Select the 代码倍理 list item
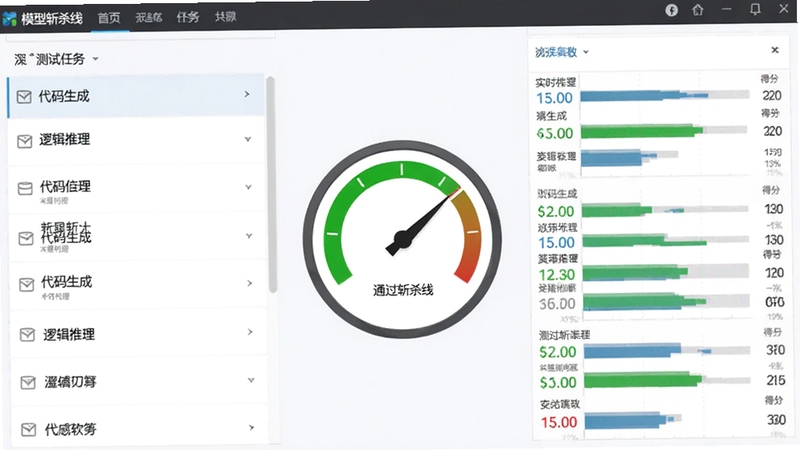Viewport: 800px width, 450px height. [137, 188]
